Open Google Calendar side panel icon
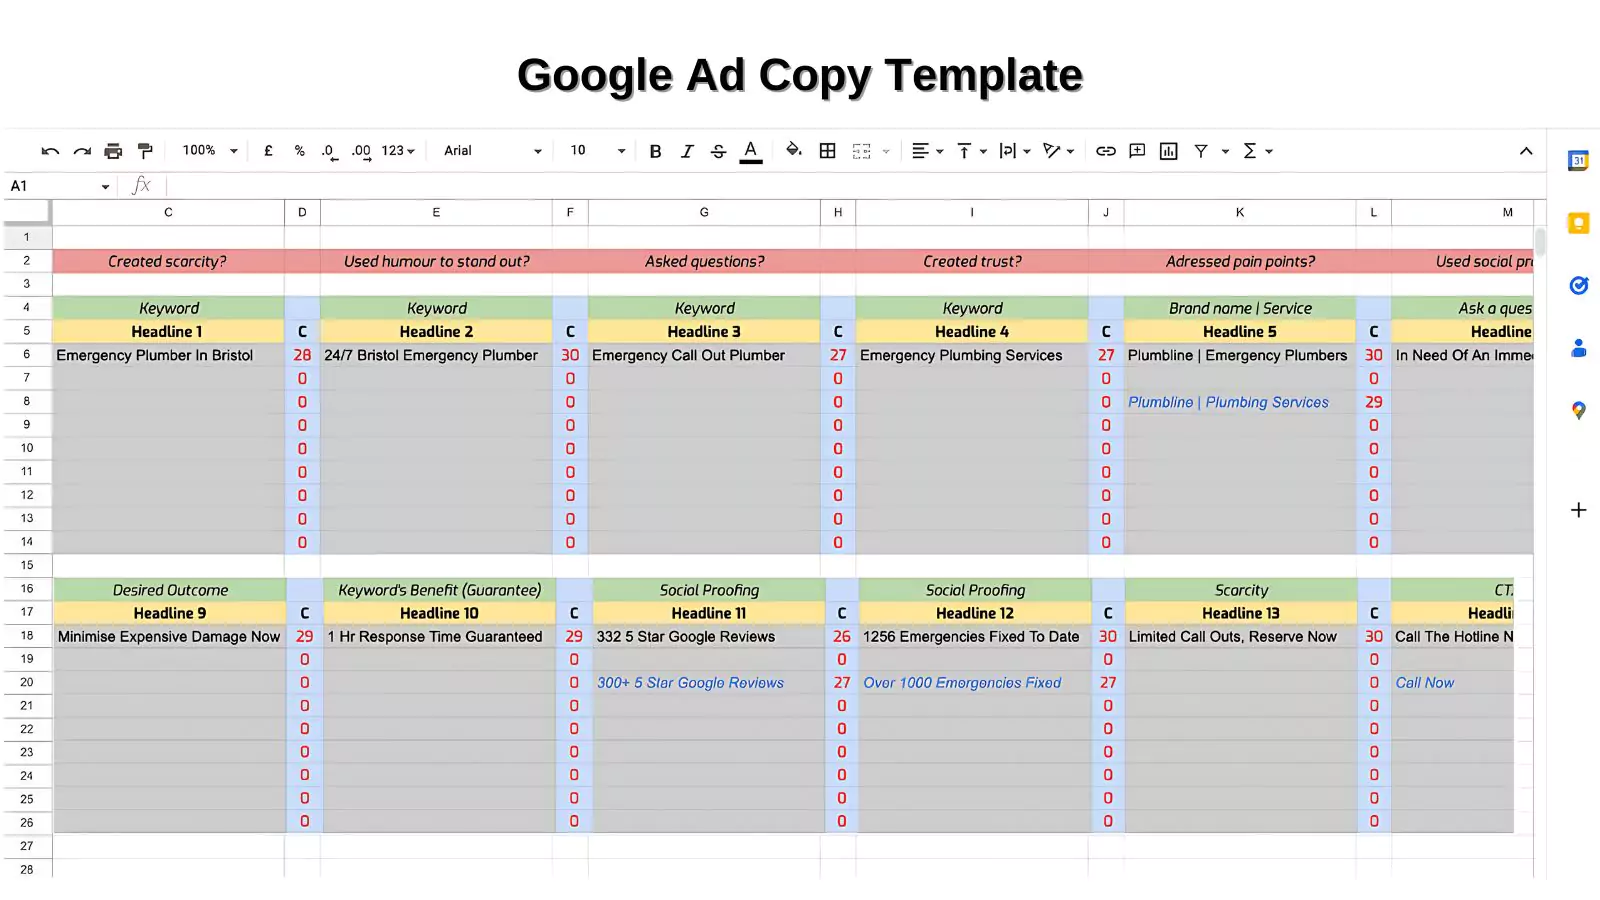The image size is (1600, 900). tap(1578, 160)
